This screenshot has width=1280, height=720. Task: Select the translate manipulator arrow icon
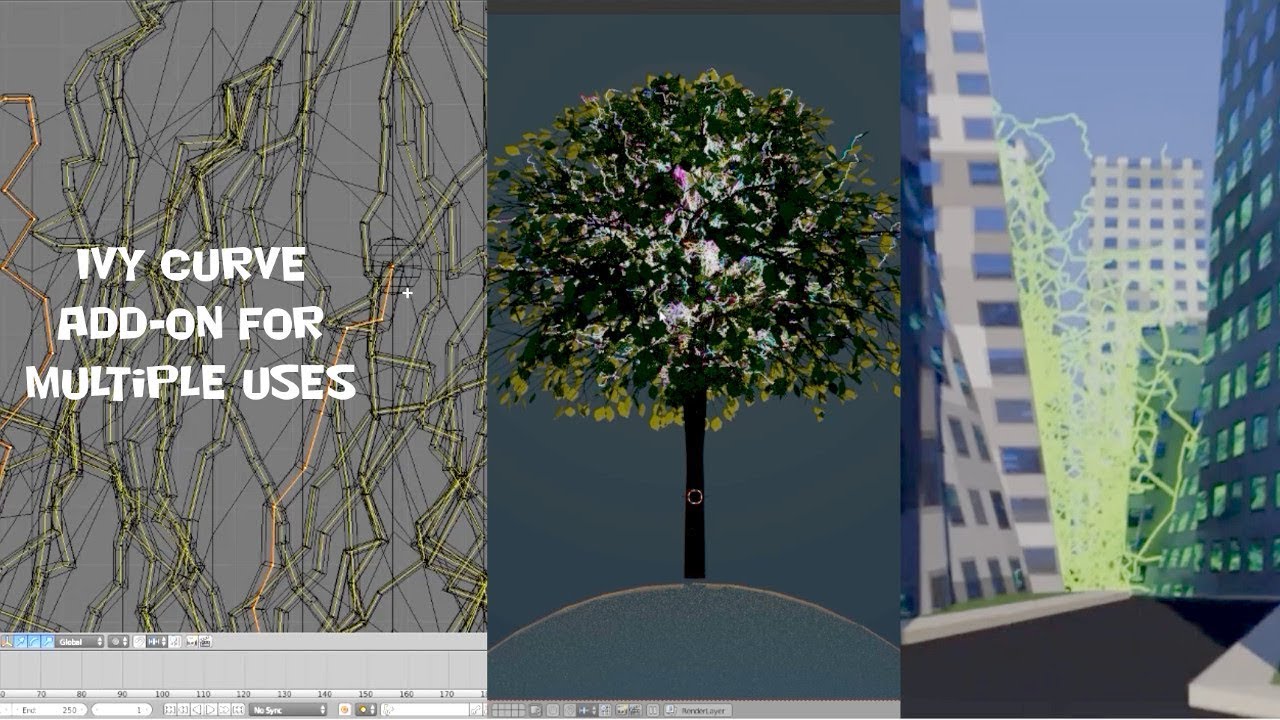pos(21,641)
